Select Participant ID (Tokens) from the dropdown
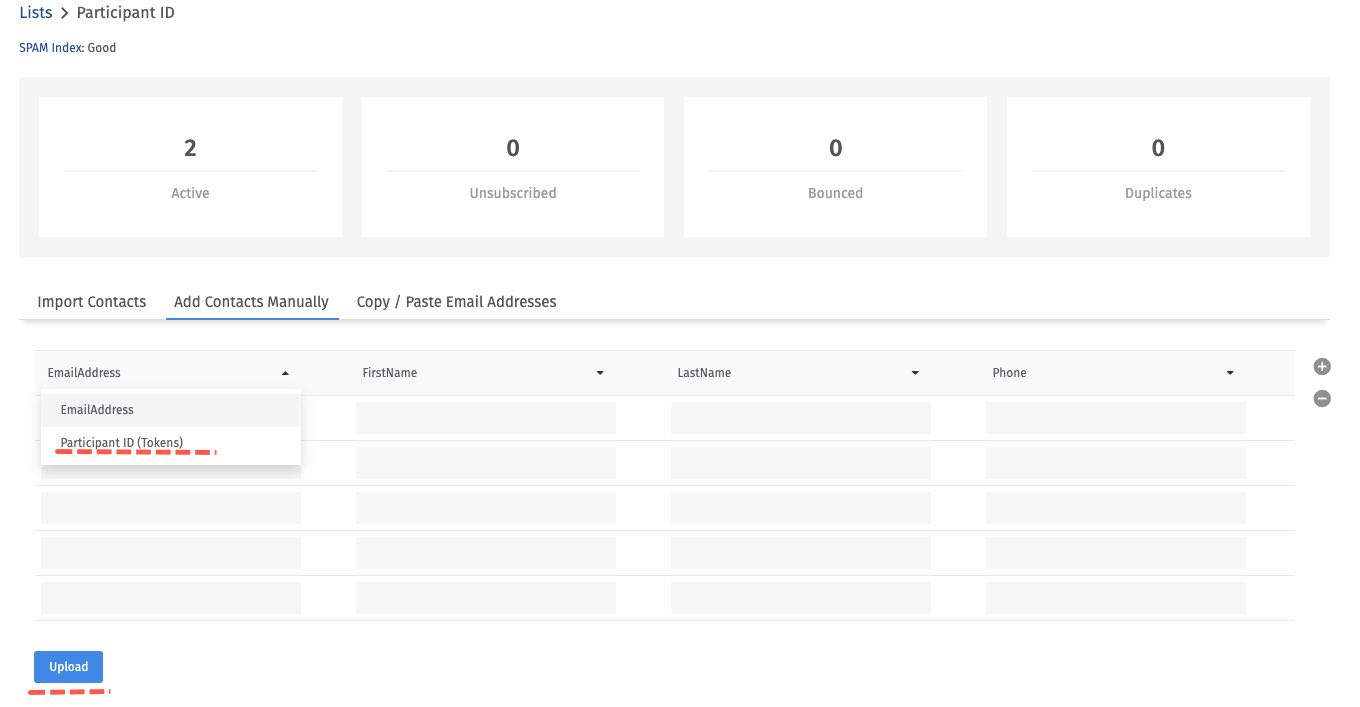Image resolution: width=1360 pixels, height=707 pixels. (x=122, y=442)
